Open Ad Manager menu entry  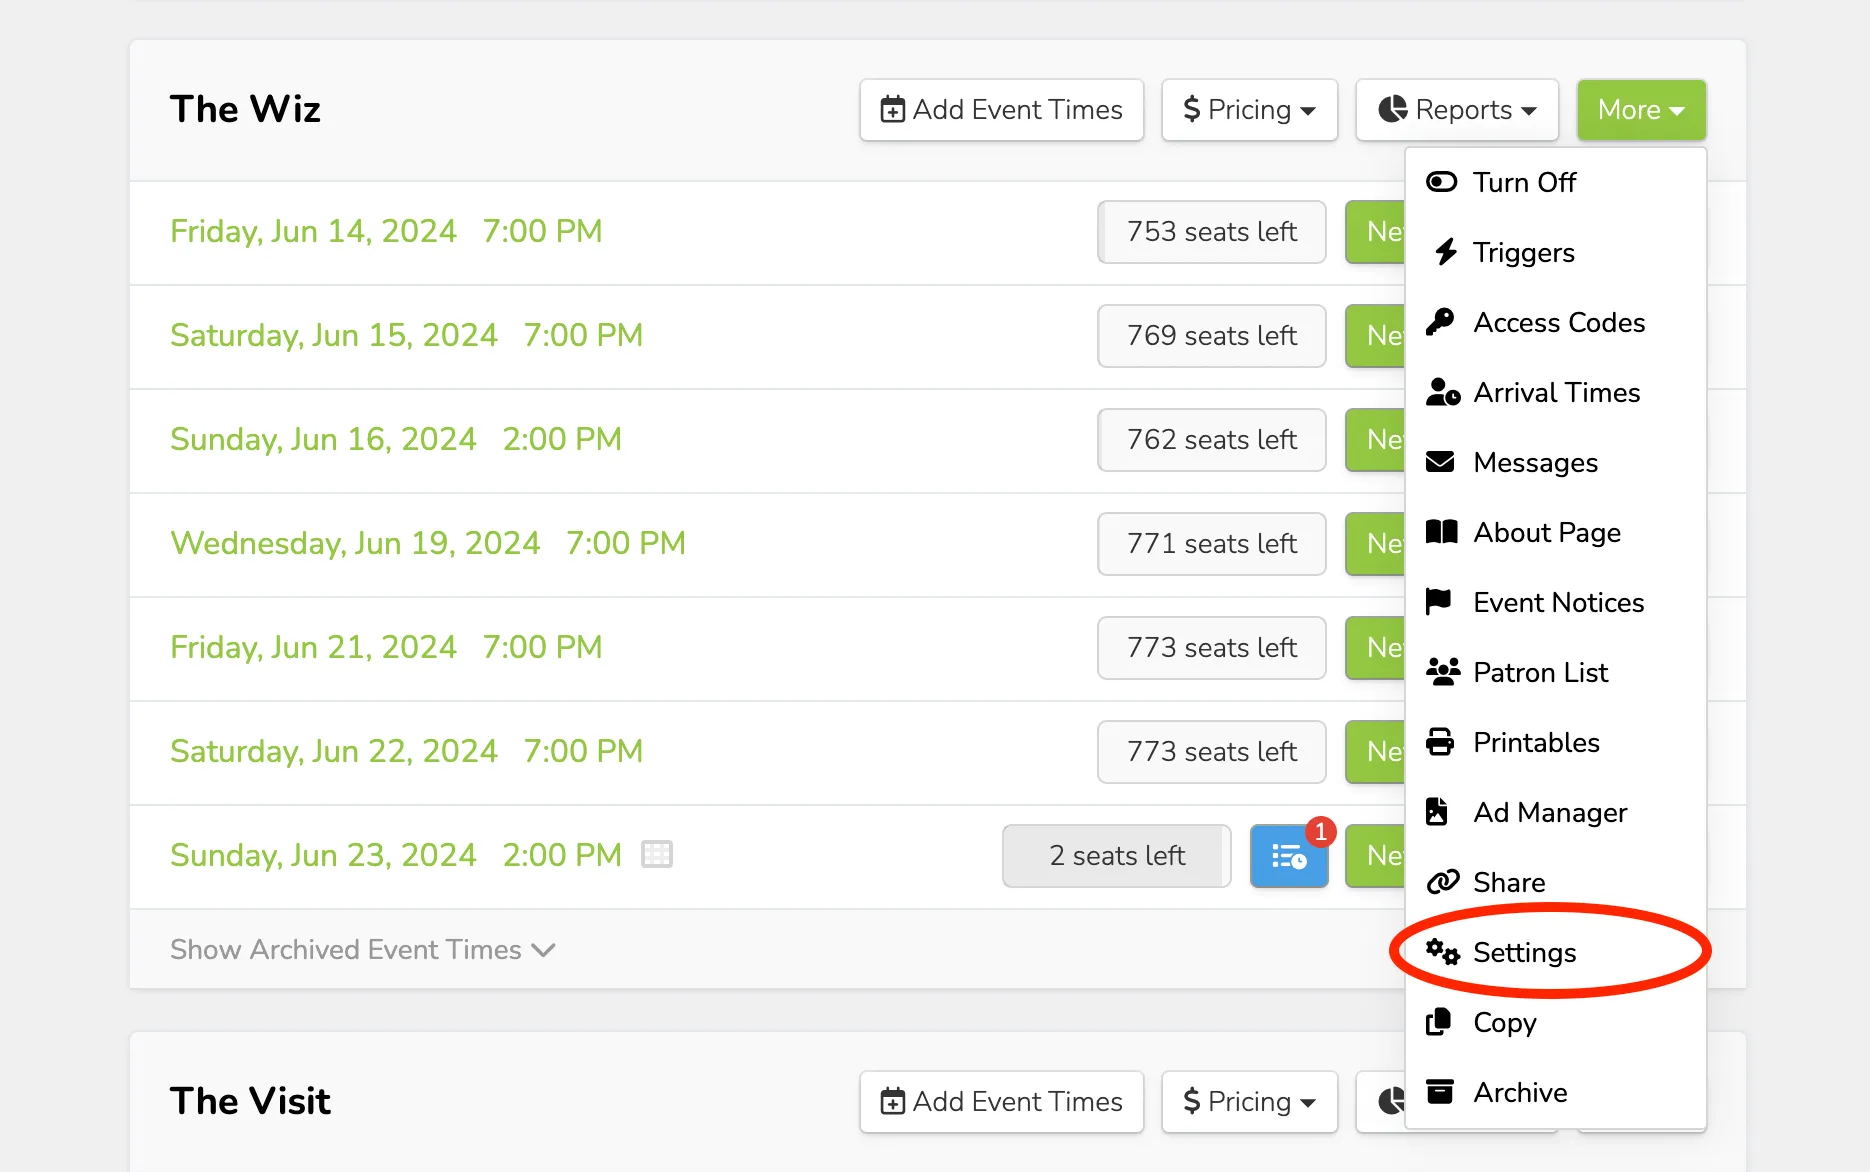coord(1555,812)
